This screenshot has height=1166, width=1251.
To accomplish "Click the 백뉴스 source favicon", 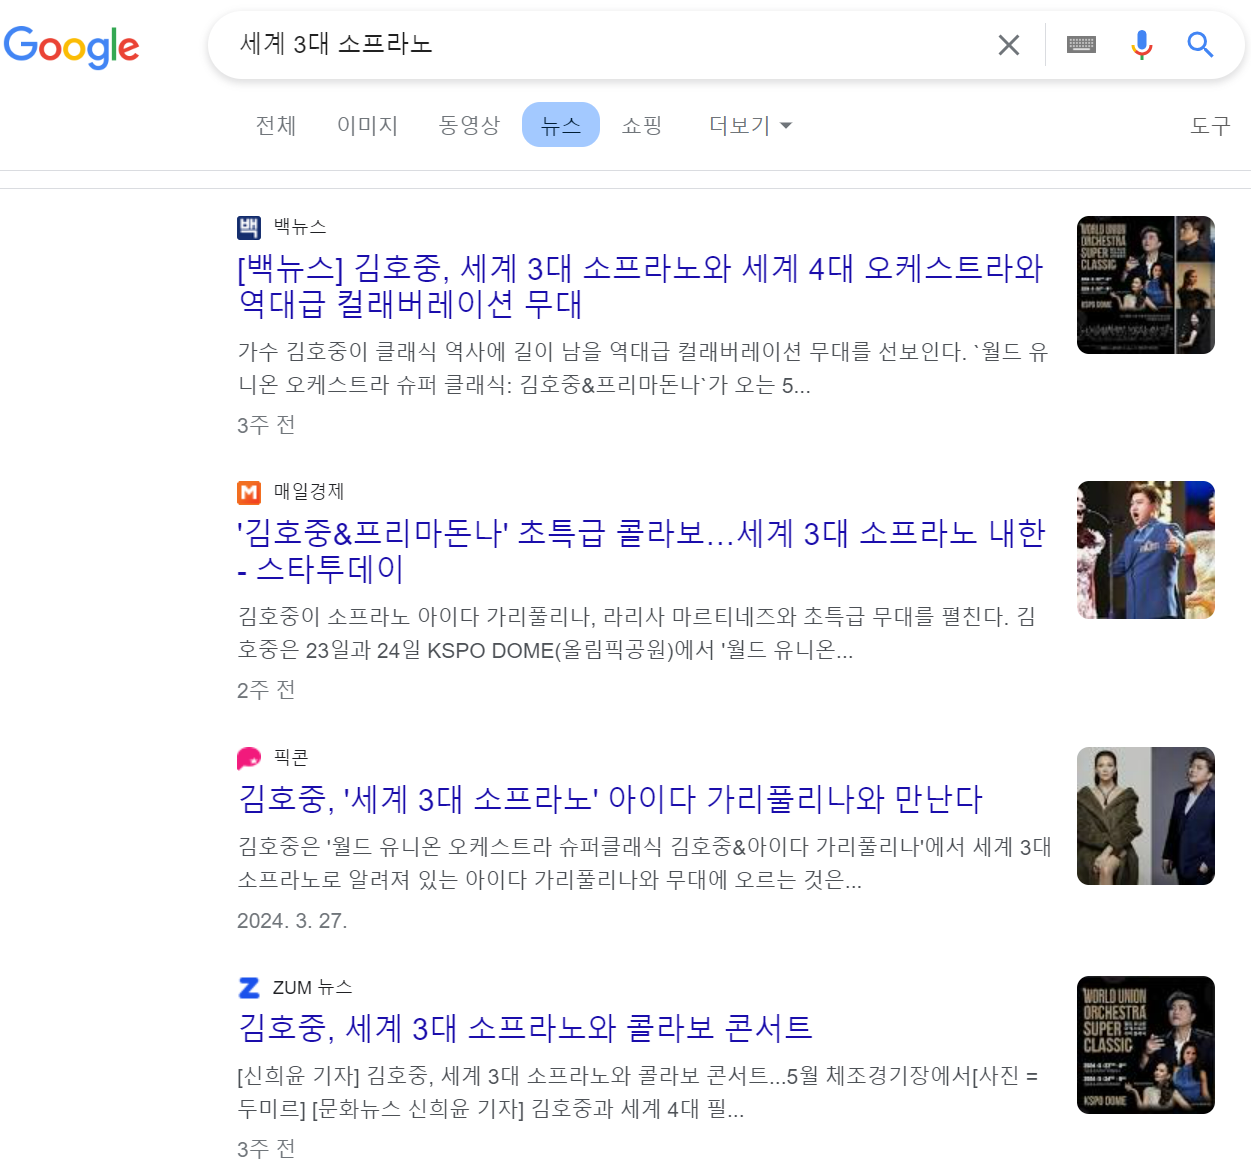I will [x=249, y=227].
